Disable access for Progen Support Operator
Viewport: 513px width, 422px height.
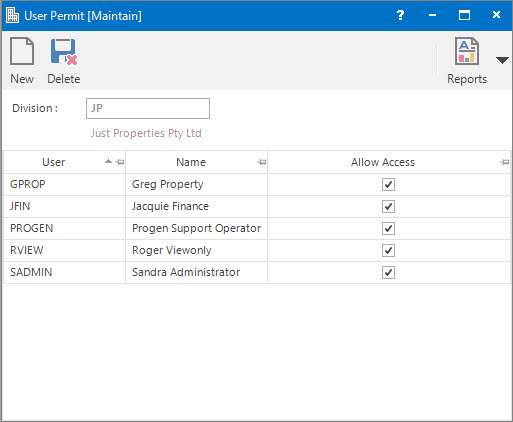[x=388, y=228]
